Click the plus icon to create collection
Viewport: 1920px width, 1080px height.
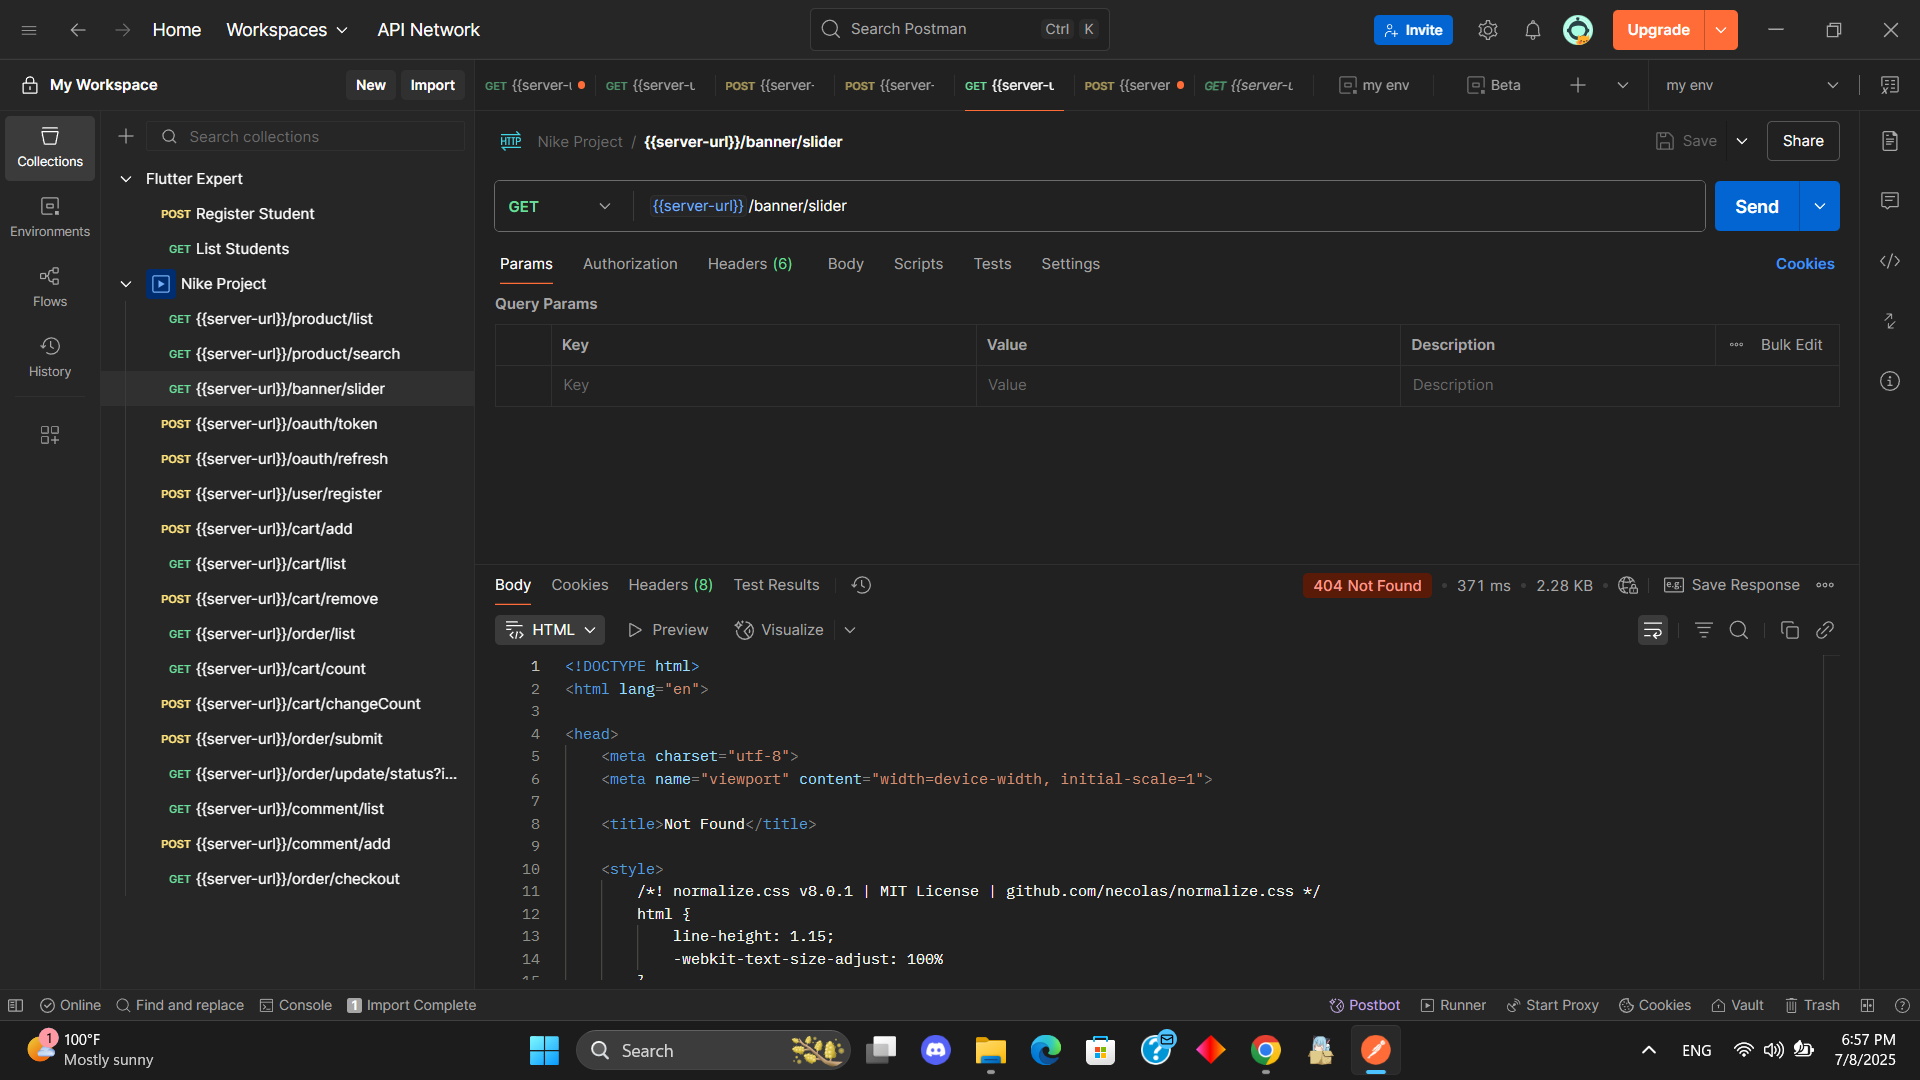click(126, 136)
